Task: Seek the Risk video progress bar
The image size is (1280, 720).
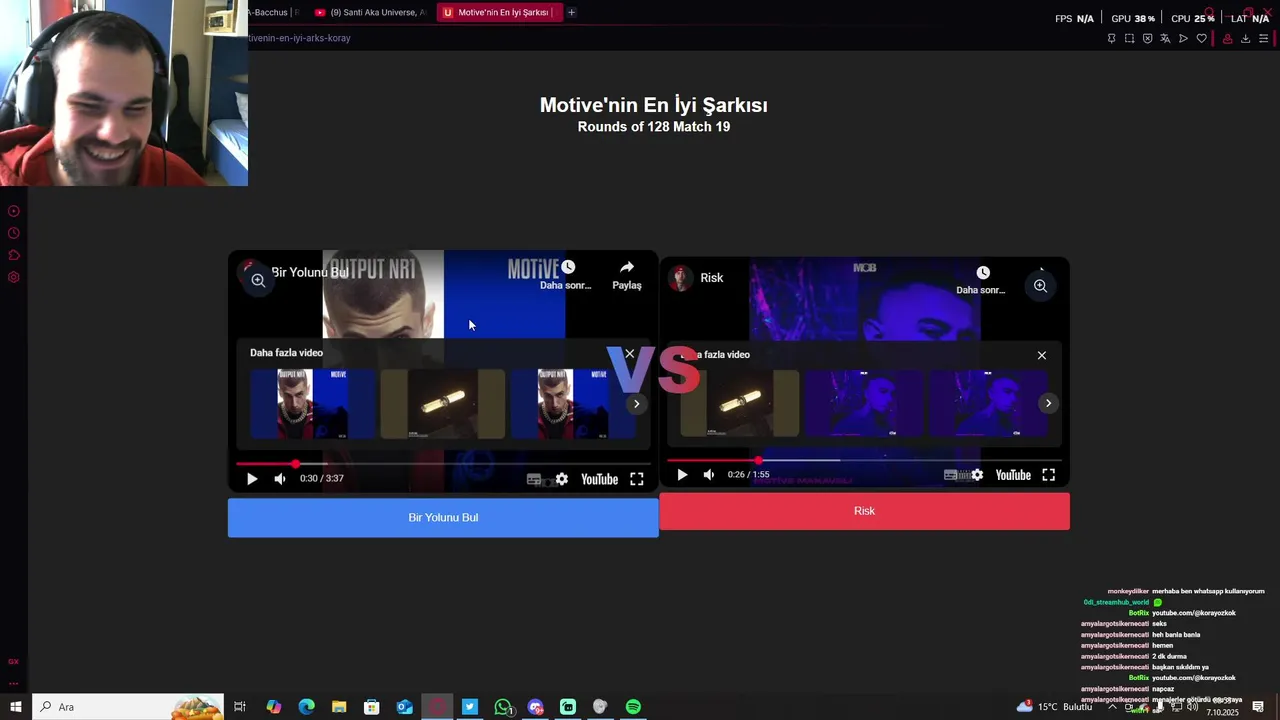Action: (x=864, y=460)
